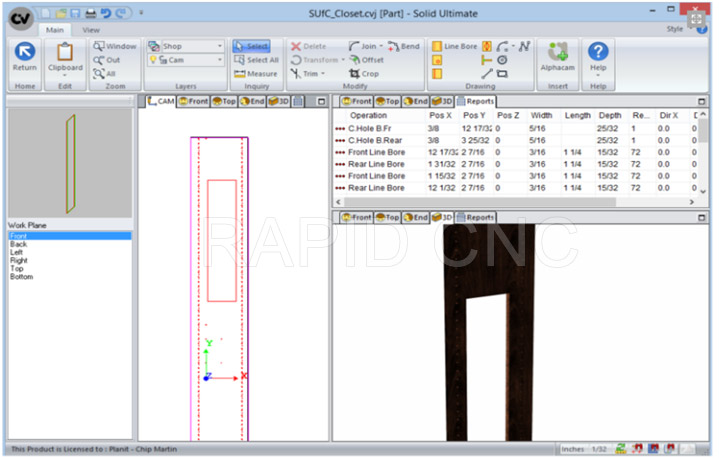Click the green status bar icon next to 1/32

[x=620, y=449]
